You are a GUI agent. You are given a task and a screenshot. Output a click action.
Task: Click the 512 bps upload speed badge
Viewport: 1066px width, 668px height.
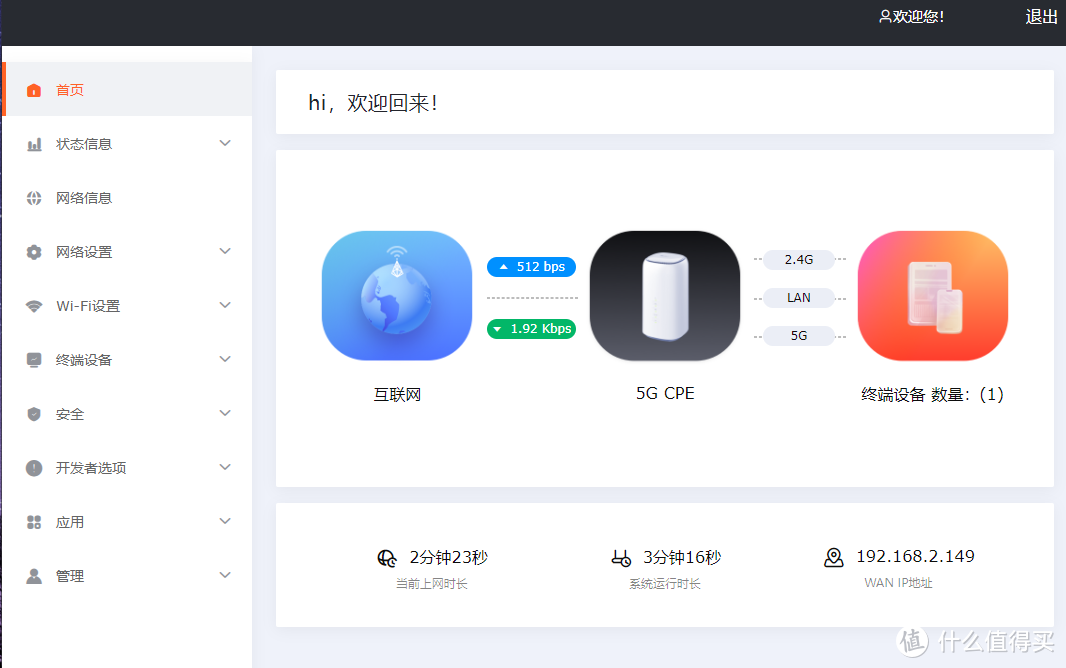pos(531,267)
